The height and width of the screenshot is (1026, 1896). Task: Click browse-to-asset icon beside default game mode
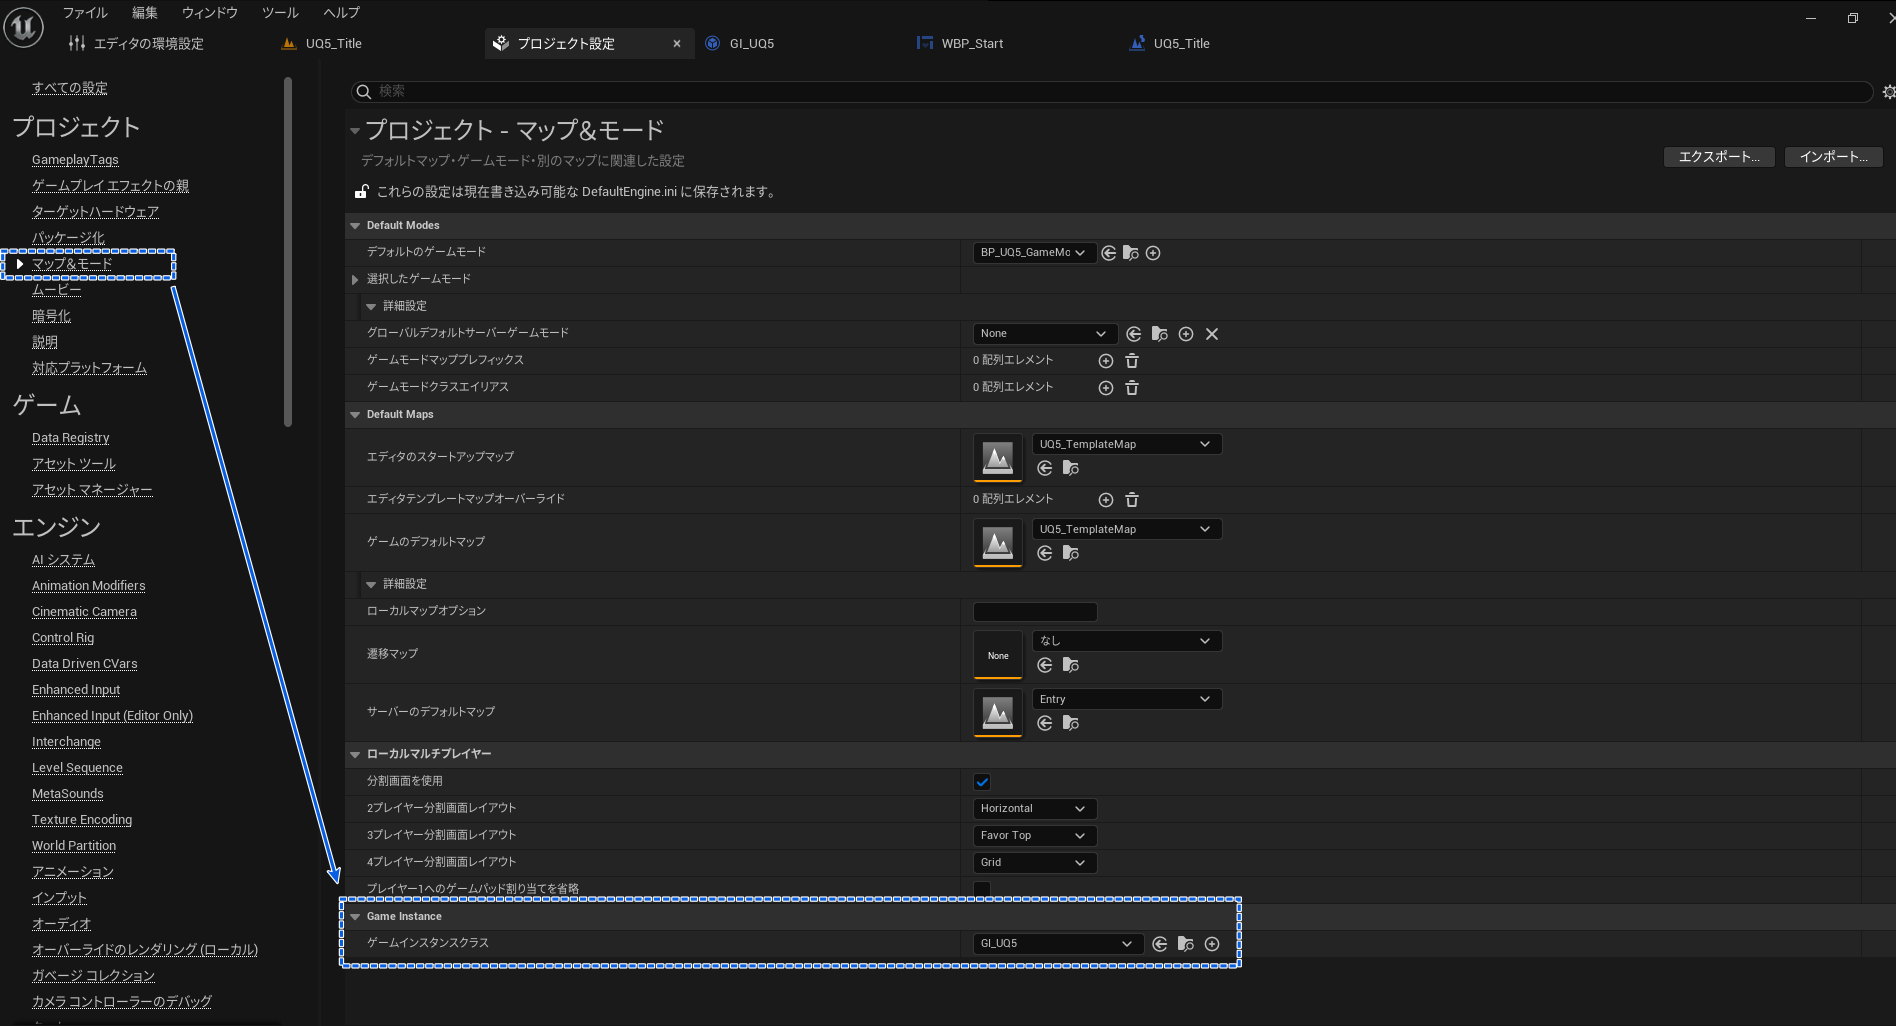pos(1131,253)
